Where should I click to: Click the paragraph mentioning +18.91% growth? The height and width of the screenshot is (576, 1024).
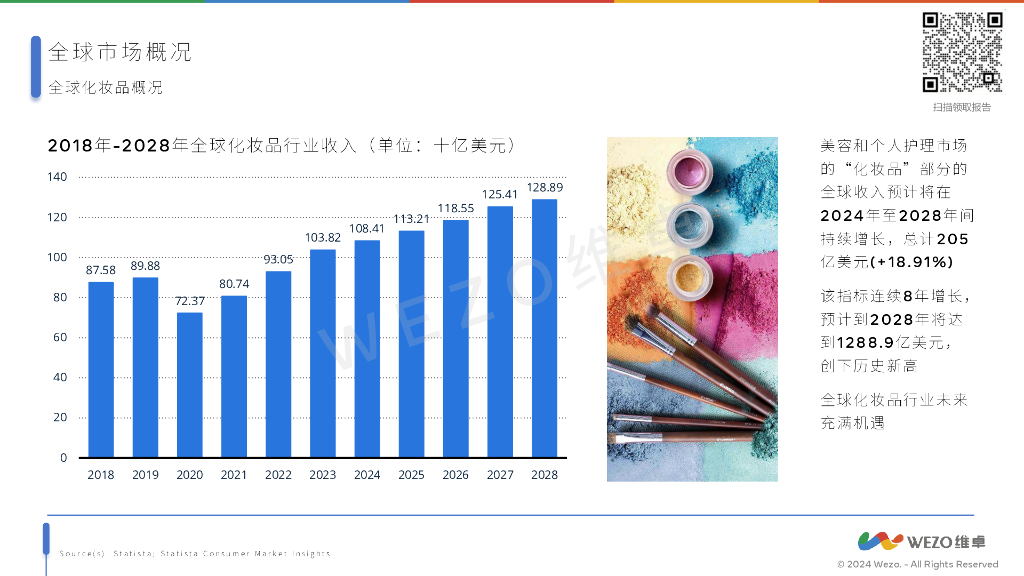(897, 204)
